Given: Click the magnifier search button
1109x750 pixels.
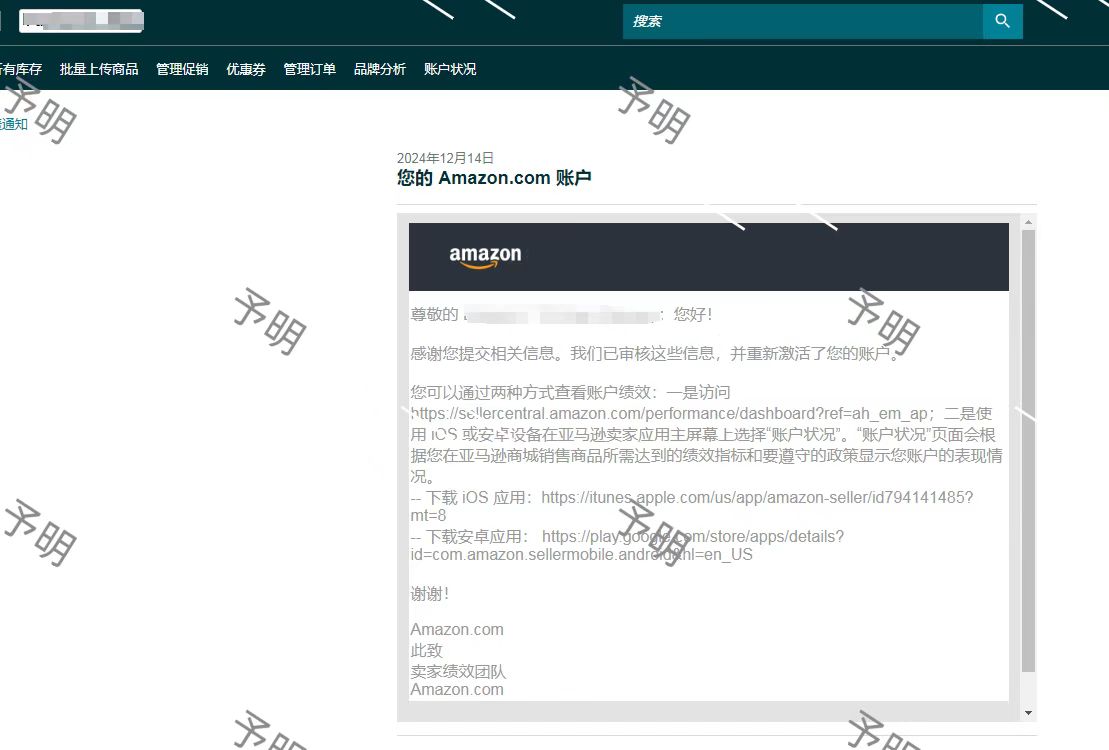Looking at the screenshot, I should [1002, 21].
